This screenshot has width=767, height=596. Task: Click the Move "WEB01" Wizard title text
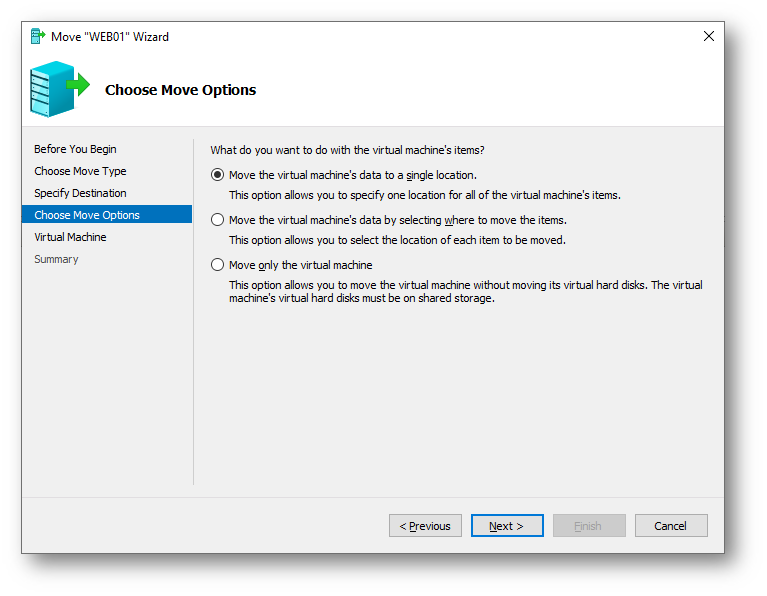coord(110,37)
